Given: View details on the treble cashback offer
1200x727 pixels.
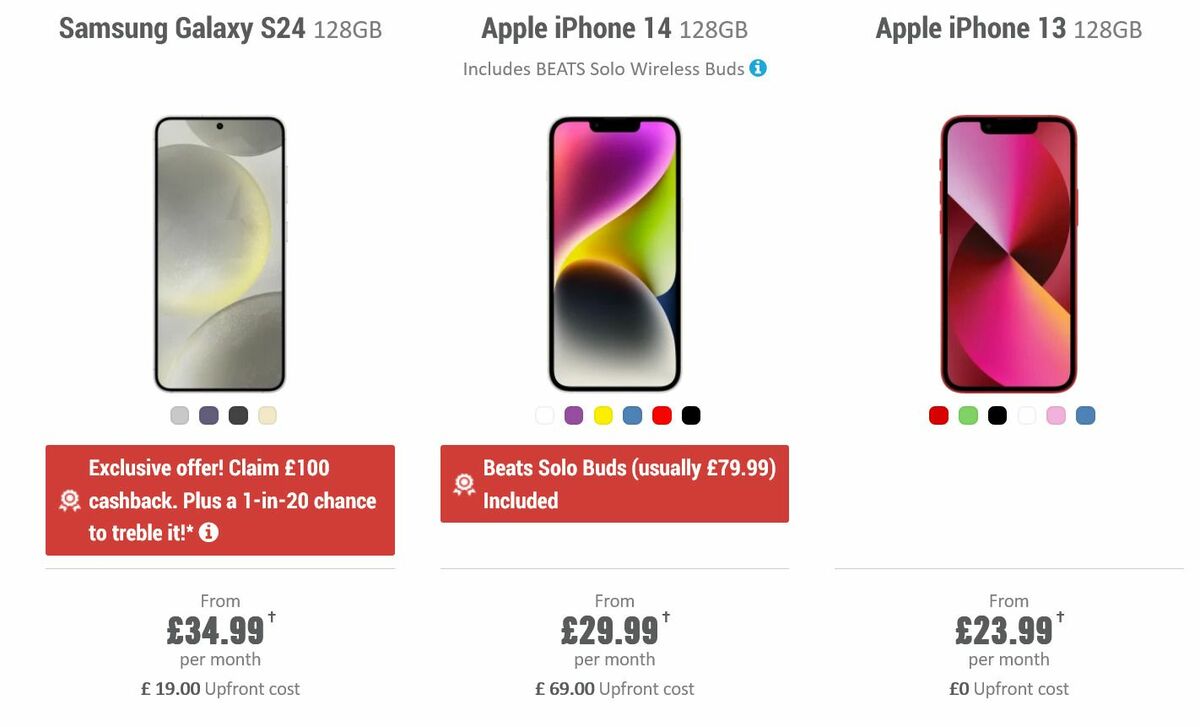Looking at the screenshot, I should (x=209, y=533).
